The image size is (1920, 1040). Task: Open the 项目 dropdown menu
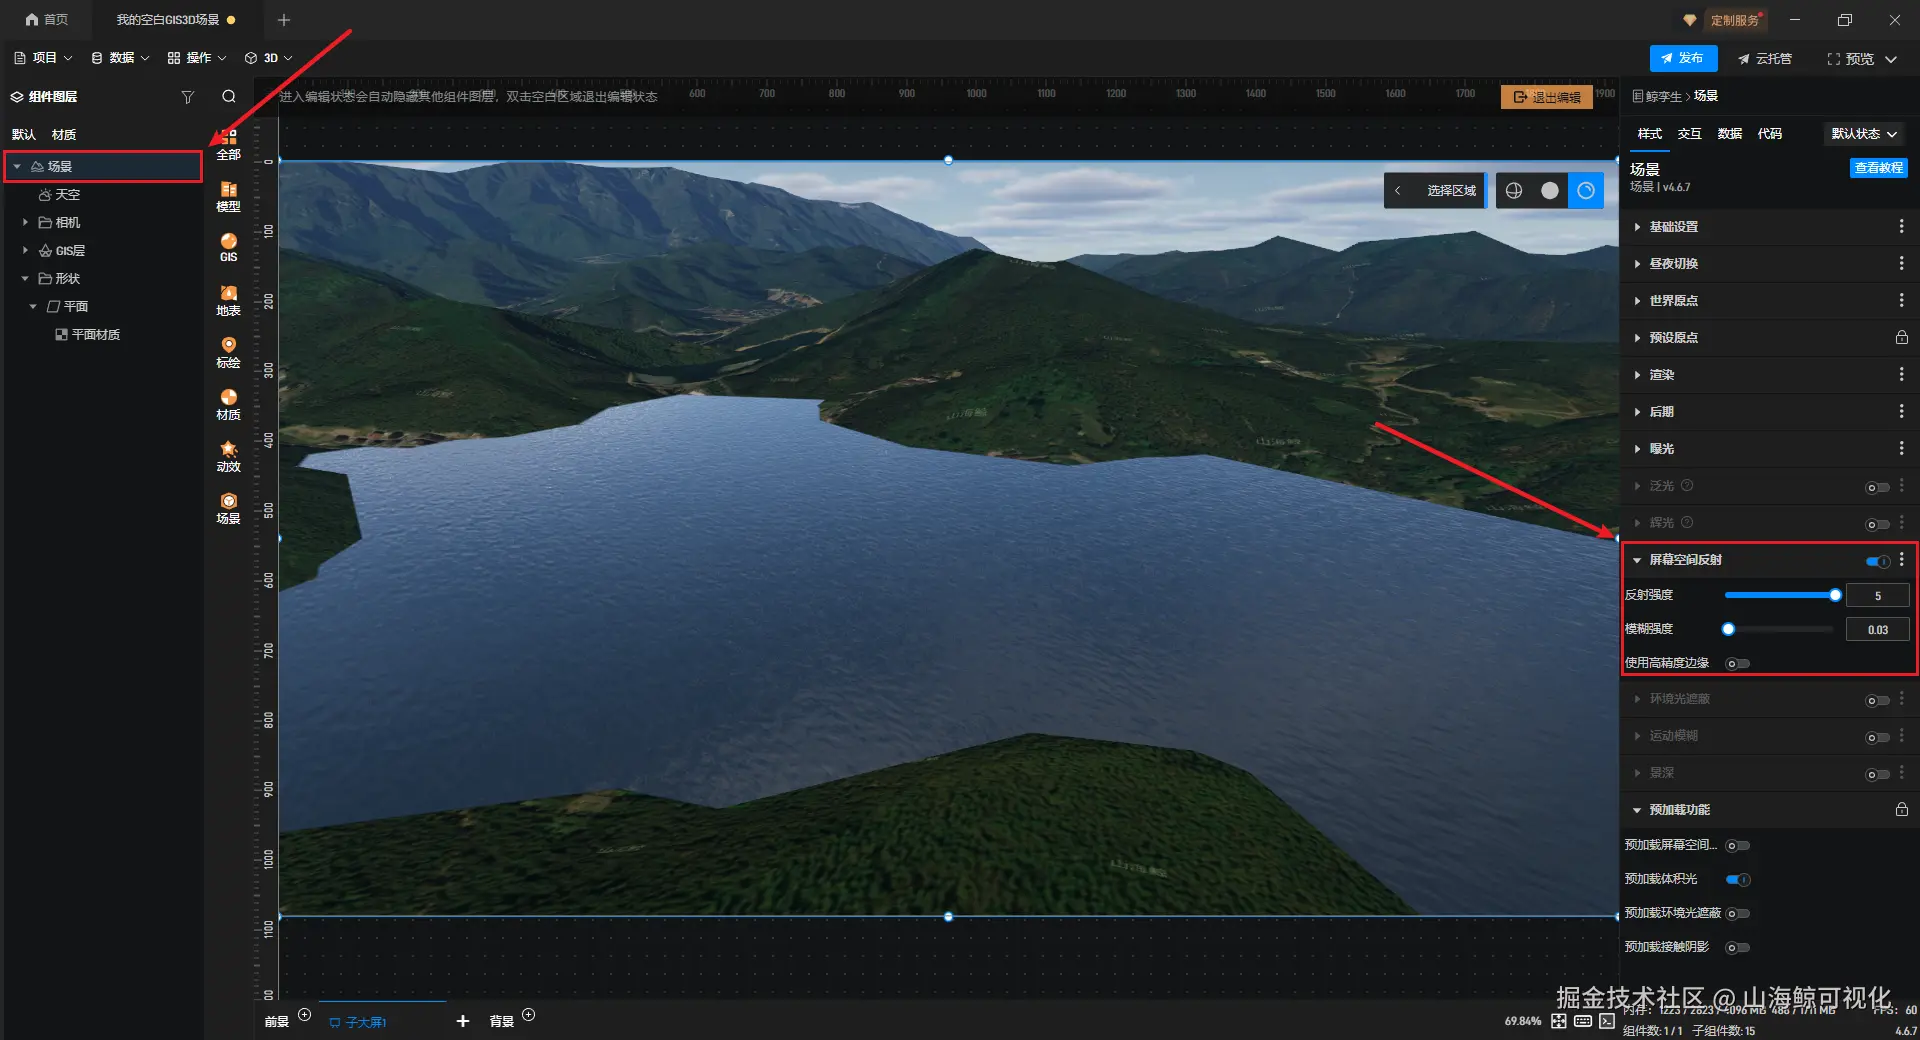(x=43, y=58)
